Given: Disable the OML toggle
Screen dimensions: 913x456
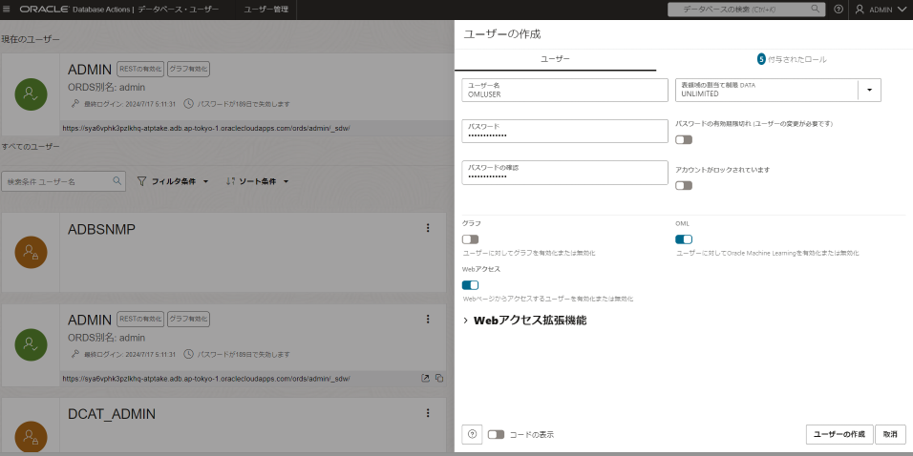Looking at the screenshot, I should coord(684,239).
